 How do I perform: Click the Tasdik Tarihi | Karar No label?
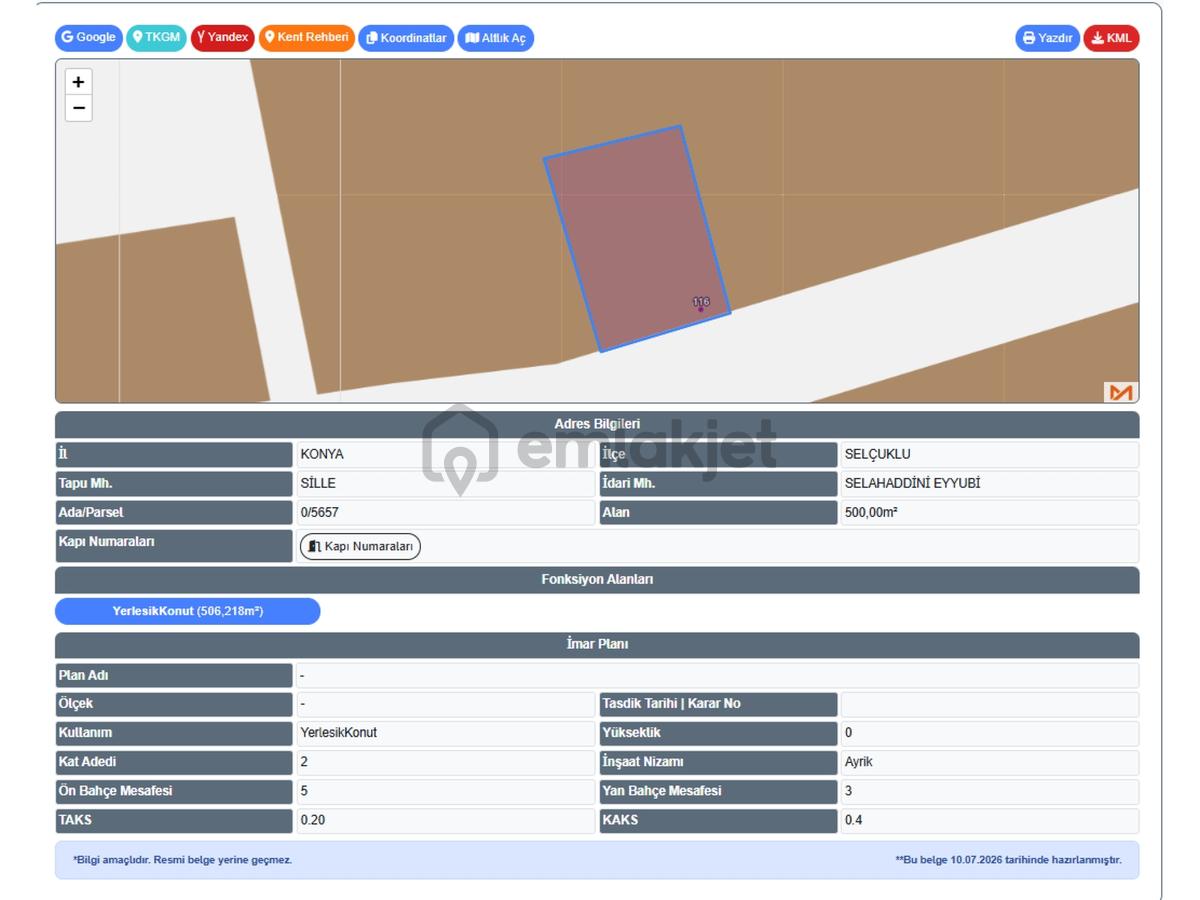click(x=671, y=704)
